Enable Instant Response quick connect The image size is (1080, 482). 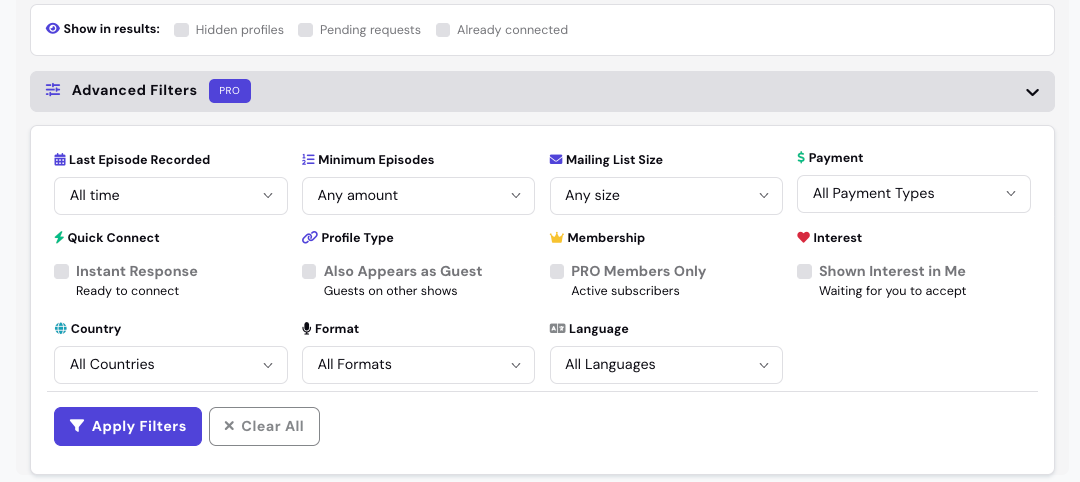click(x=61, y=271)
